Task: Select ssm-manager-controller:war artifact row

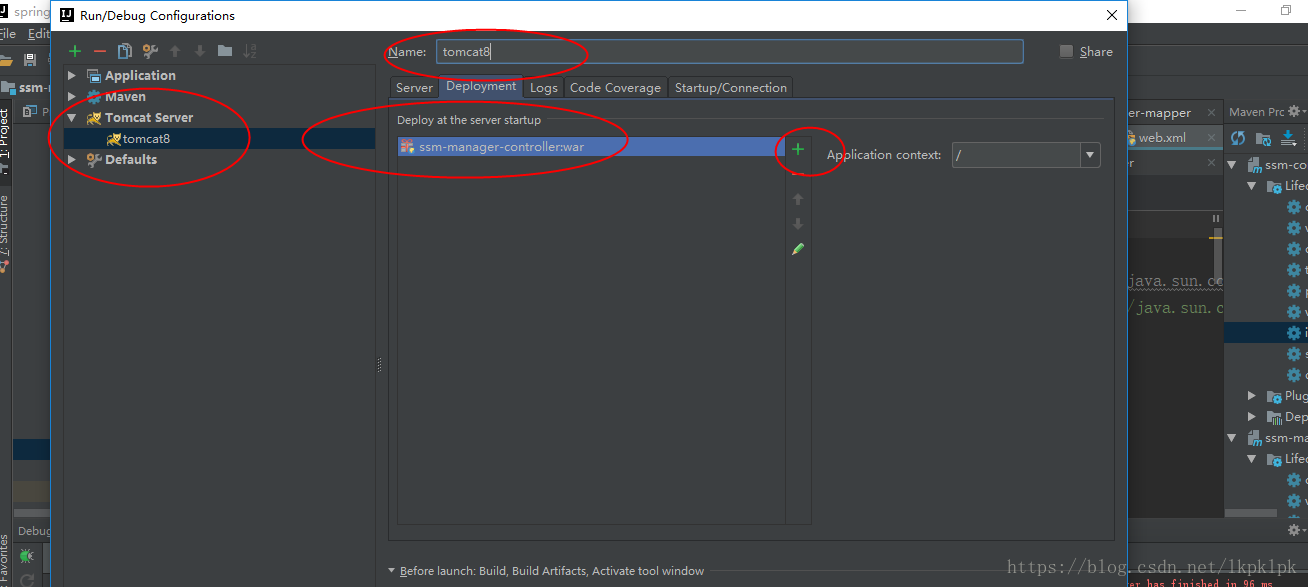Action: pyautogui.click(x=591, y=147)
